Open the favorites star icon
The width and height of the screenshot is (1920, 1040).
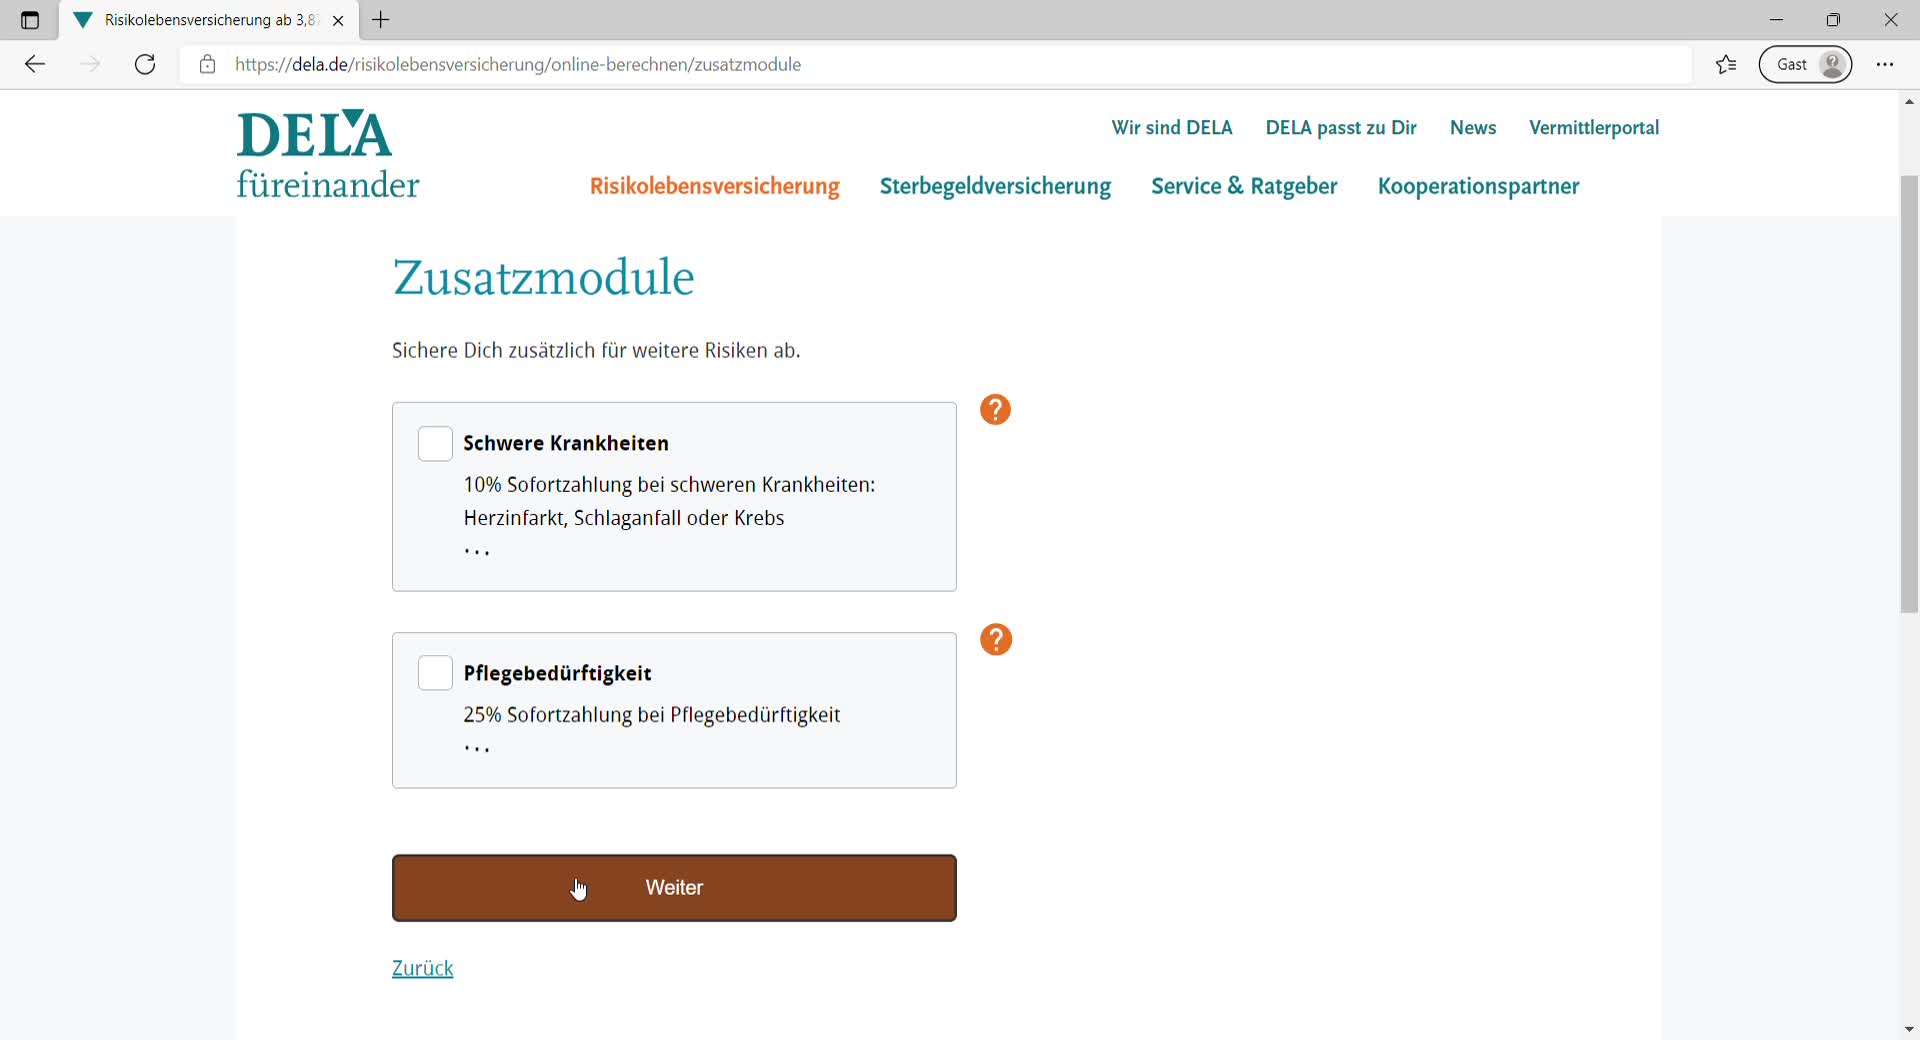point(1726,65)
